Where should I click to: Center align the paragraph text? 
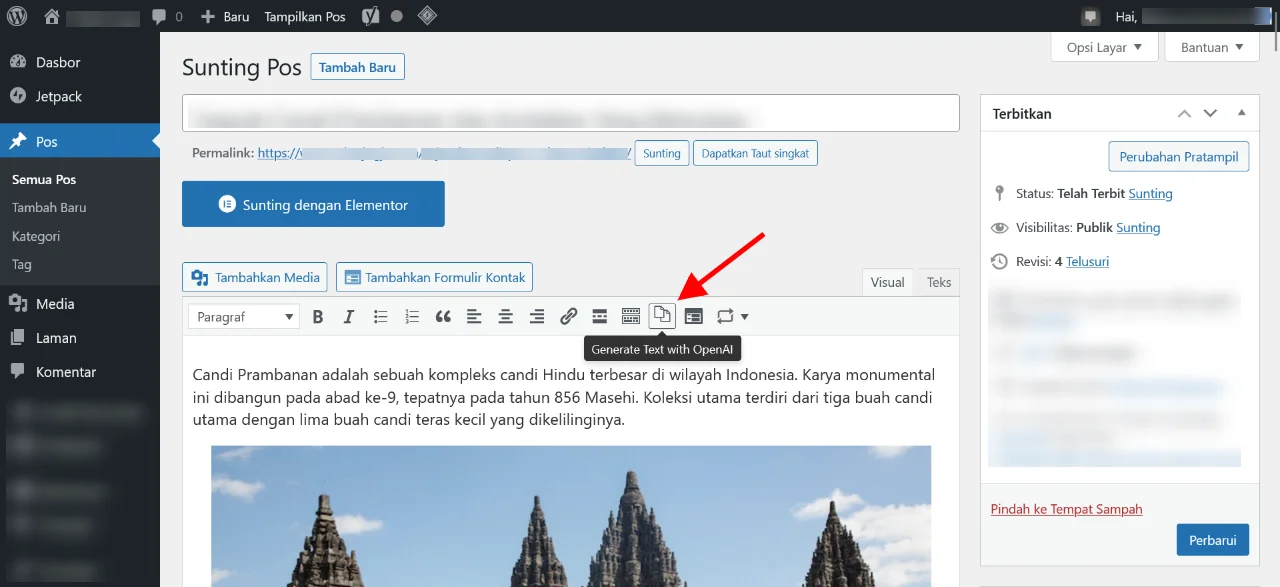506,317
